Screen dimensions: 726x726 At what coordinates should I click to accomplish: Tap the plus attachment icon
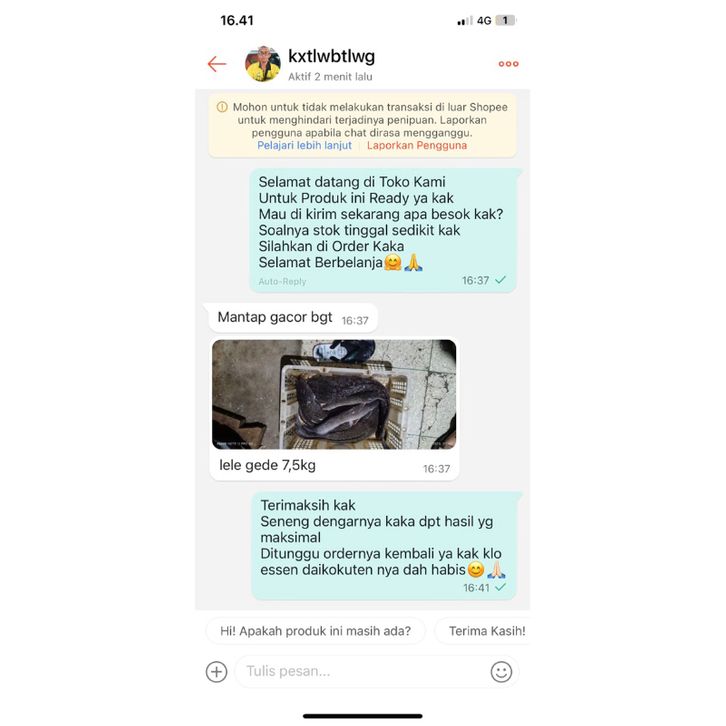pos(216,672)
